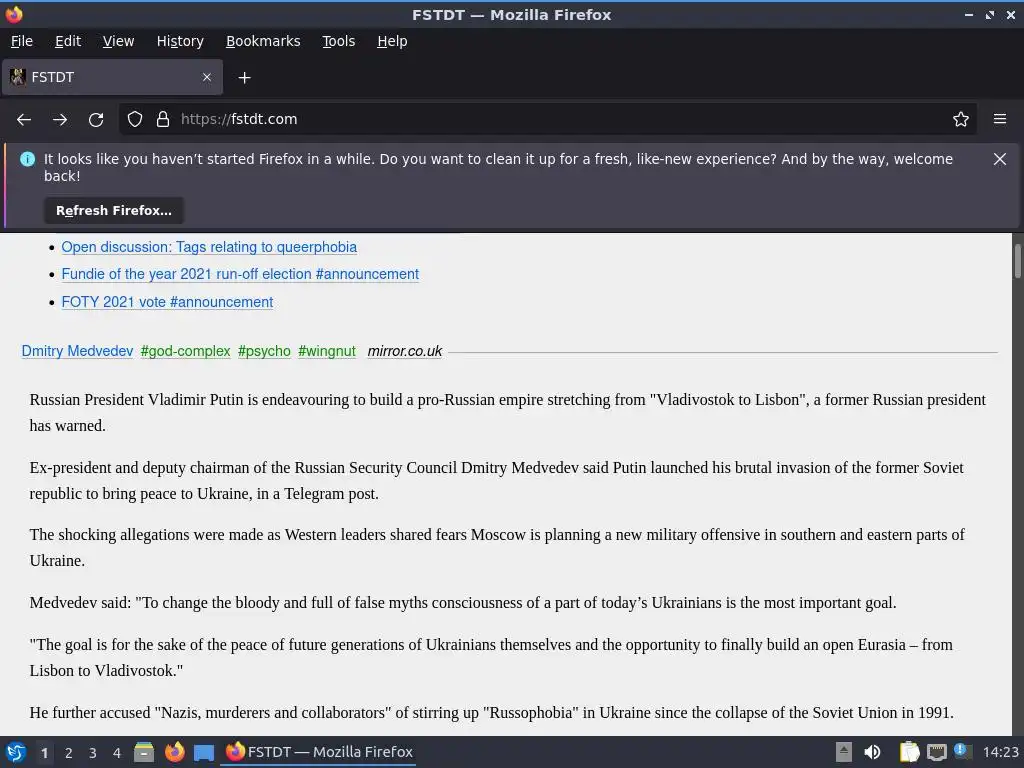Click the Refresh Firefox button
The width and height of the screenshot is (1024, 768).
pos(114,210)
